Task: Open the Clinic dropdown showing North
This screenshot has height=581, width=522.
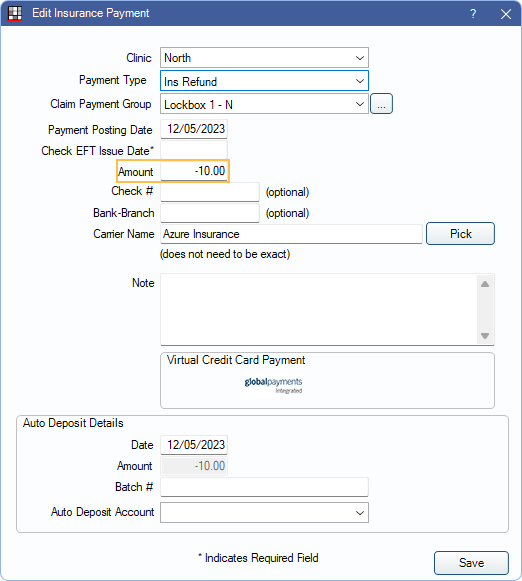Action: [264, 58]
